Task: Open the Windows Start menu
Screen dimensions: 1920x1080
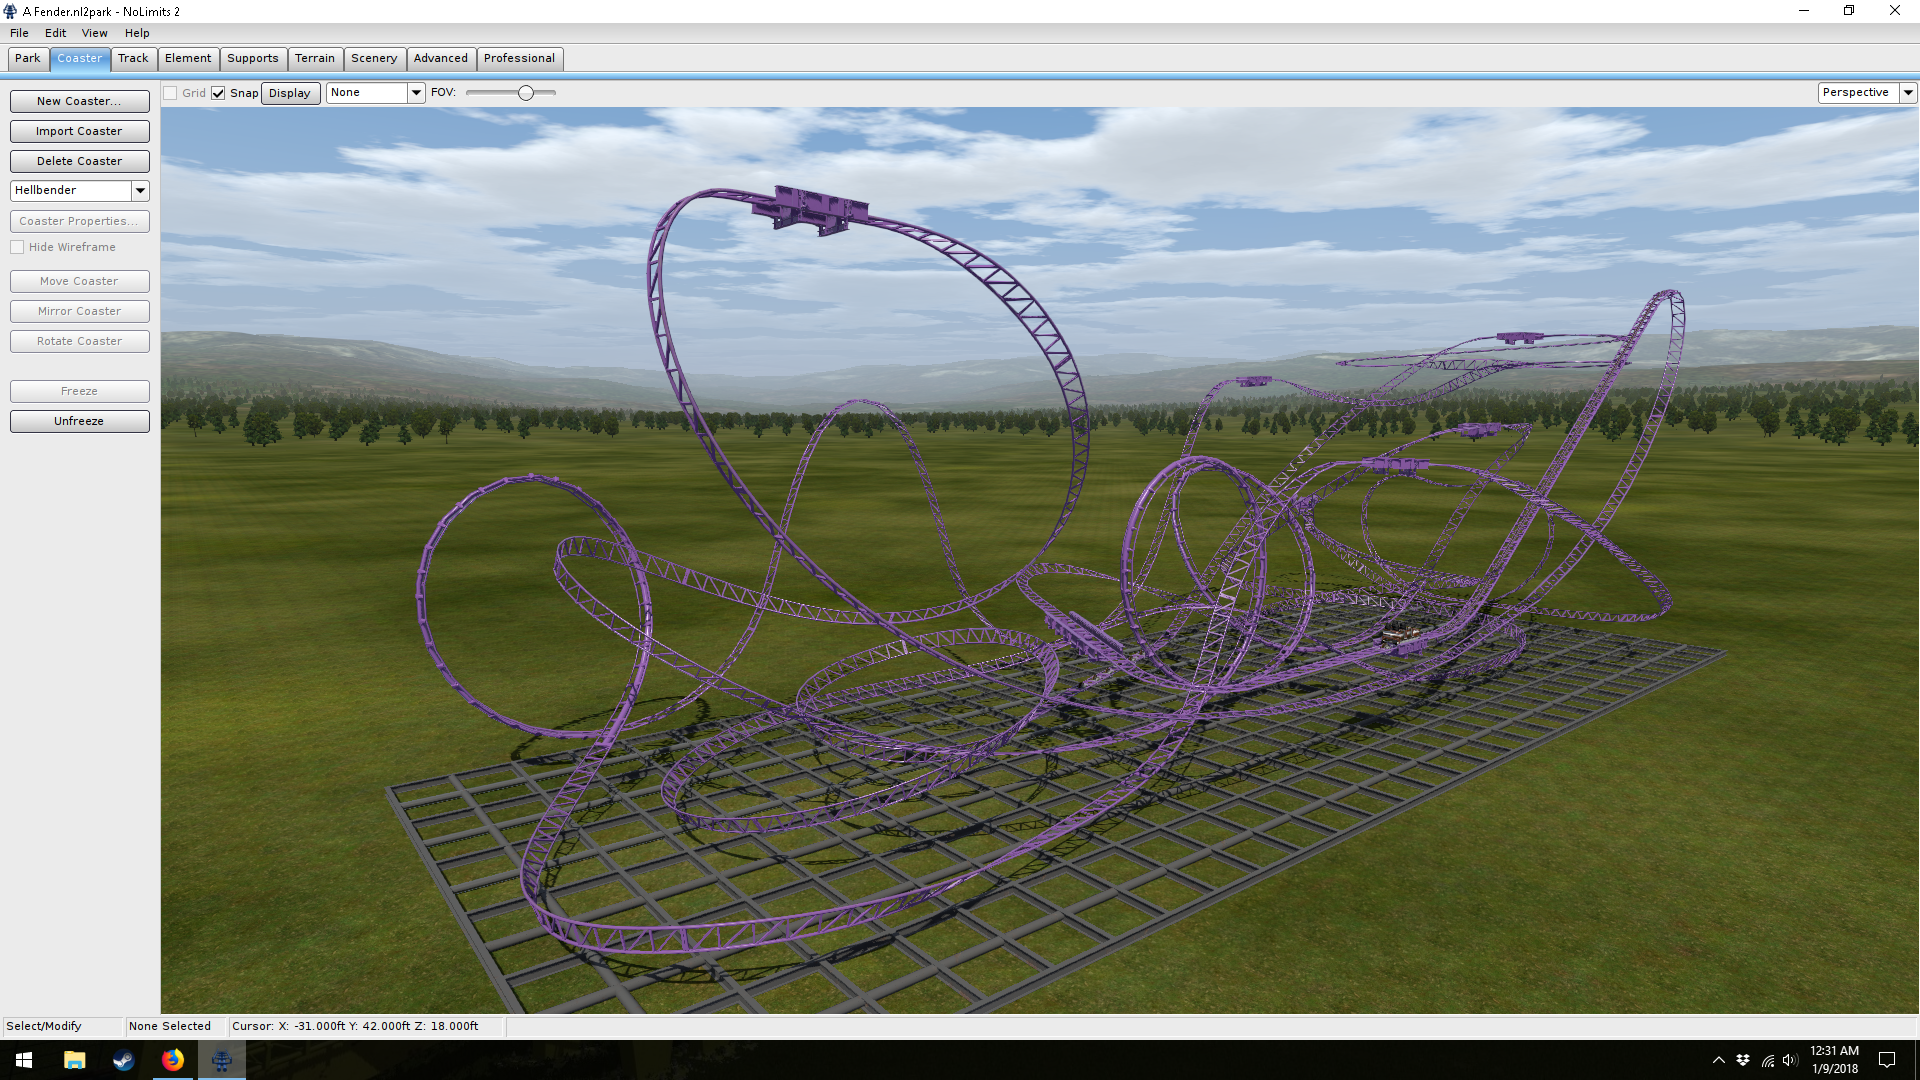Action: pos(24,1060)
